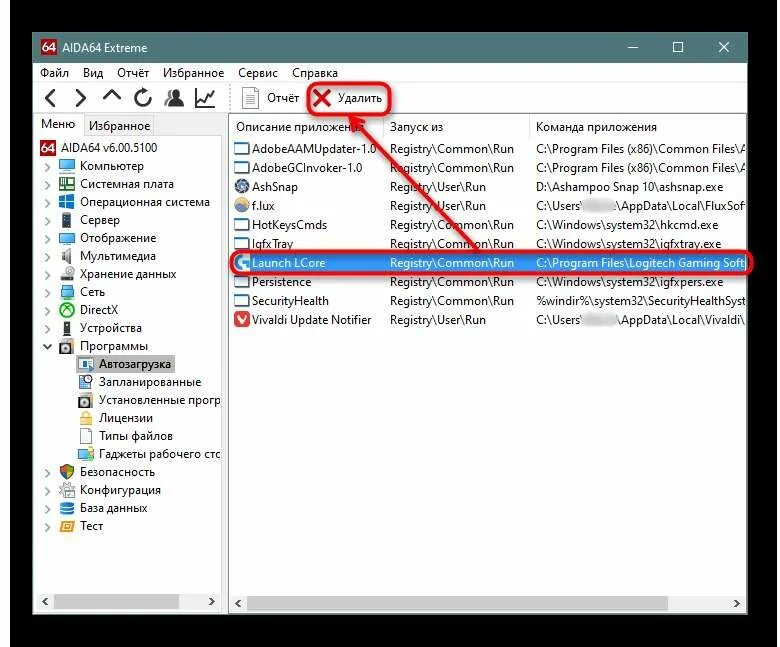Go up one level with the up arrow icon
Image resolution: width=780 pixels, height=647 pixels.
pos(112,96)
